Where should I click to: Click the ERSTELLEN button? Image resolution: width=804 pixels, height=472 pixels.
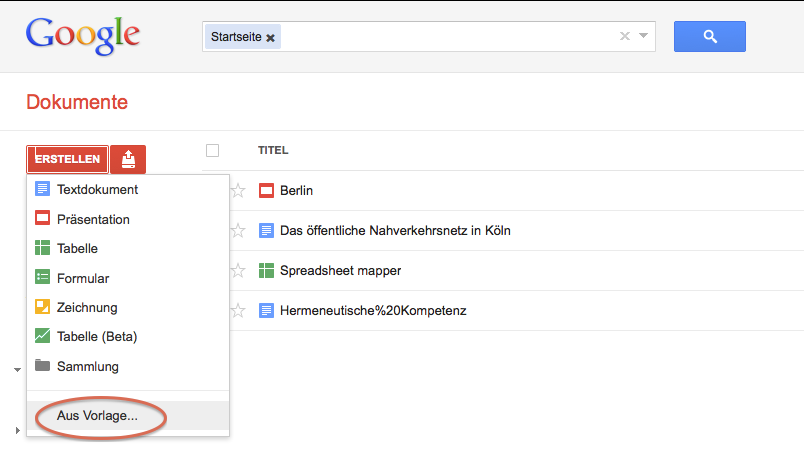[x=67, y=159]
